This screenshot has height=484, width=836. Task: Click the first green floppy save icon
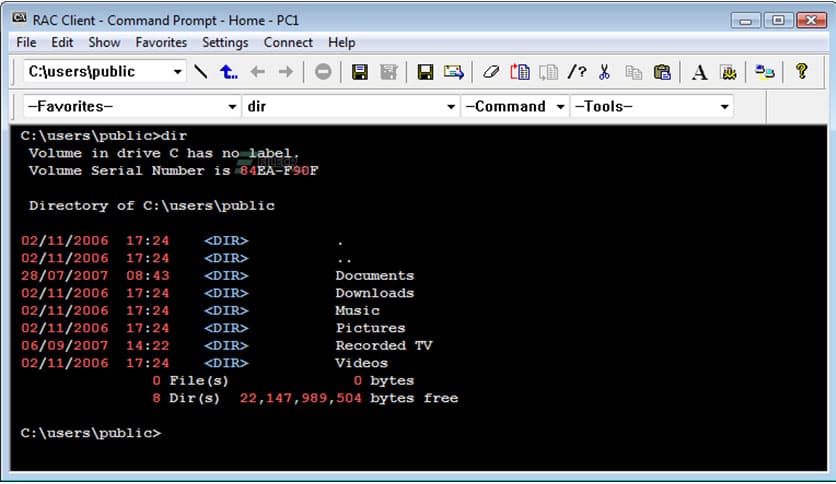click(x=360, y=71)
